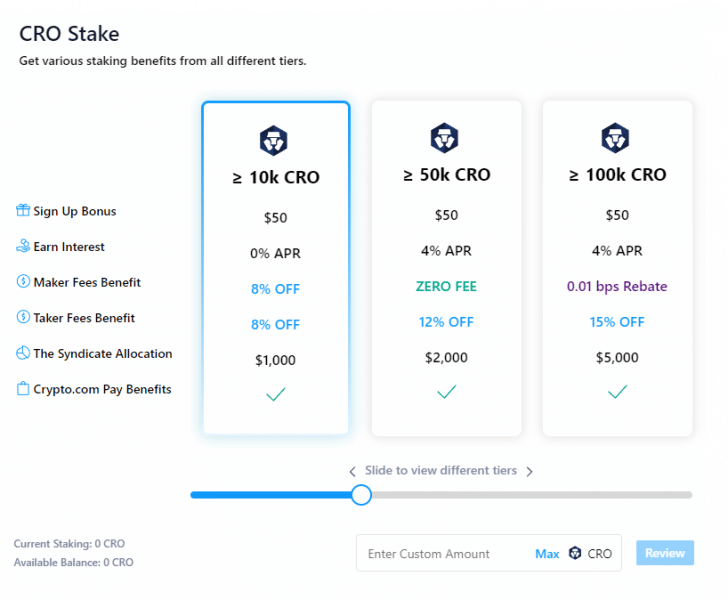
Task: Click the Max link in amount field
Action: 547,553
